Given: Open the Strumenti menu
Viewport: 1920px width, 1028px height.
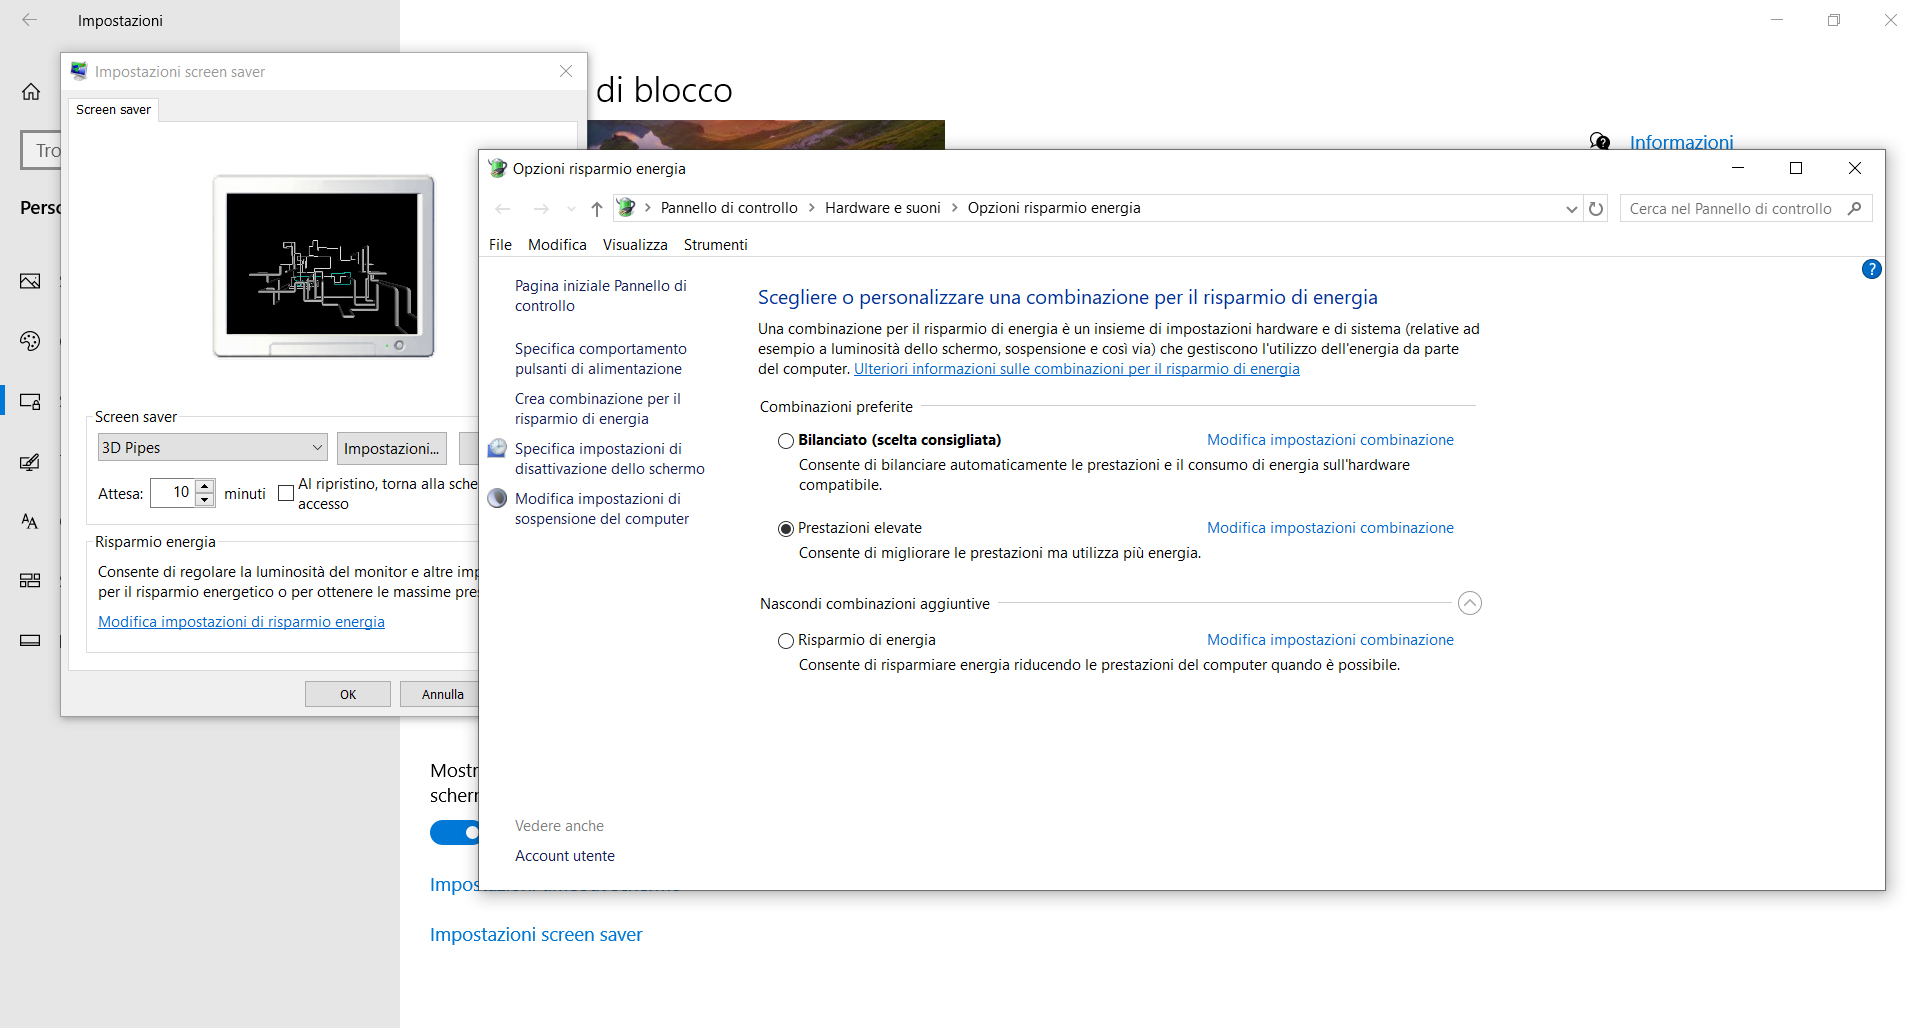Looking at the screenshot, I should [x=716, y=245].
